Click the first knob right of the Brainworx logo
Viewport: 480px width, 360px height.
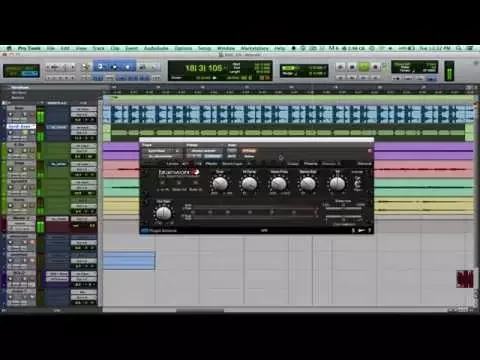tap(220, 184)
